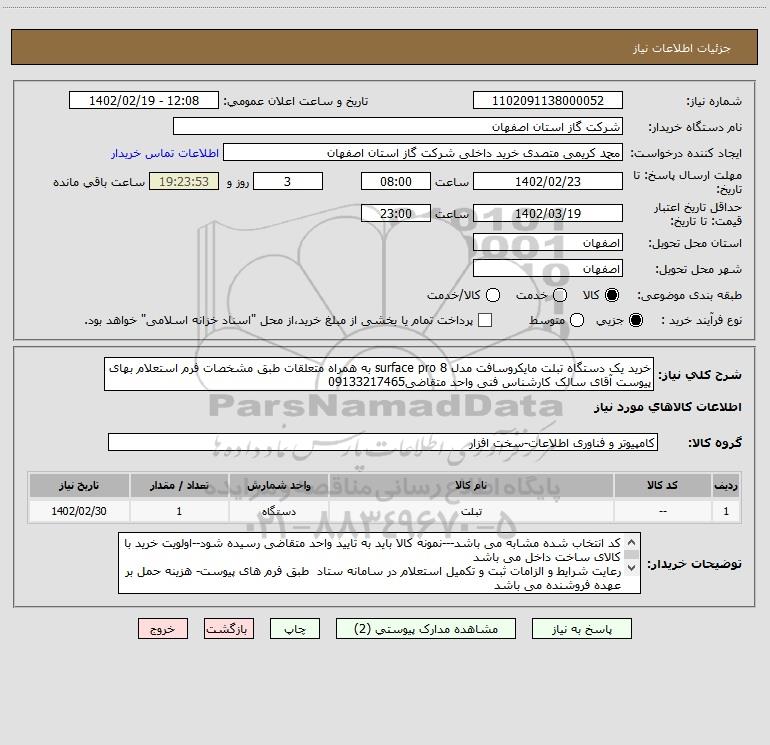The height and width of the screenshot is (745, 770).
Task: Click the quantity cell showing 1
Action: pyautogui.click(x=179, y=511)
